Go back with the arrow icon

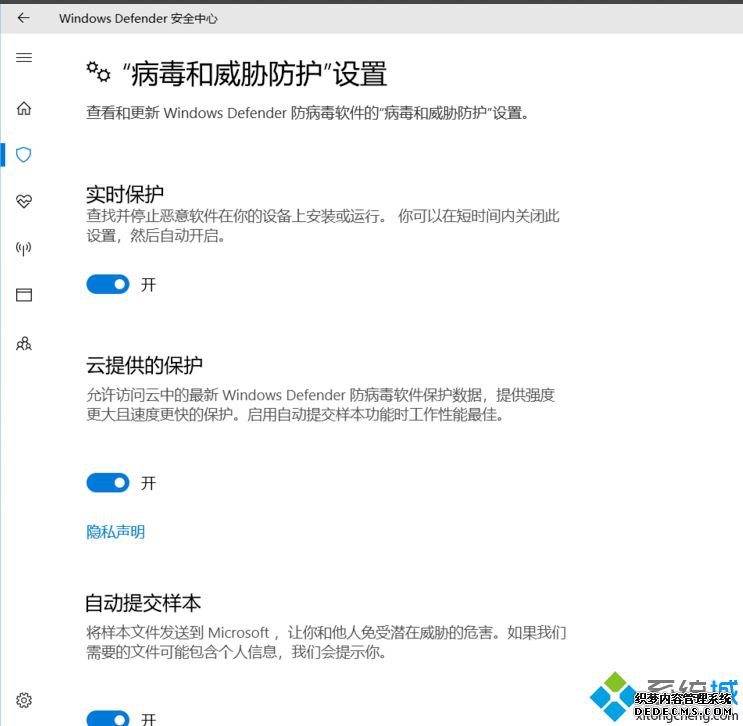23,18
